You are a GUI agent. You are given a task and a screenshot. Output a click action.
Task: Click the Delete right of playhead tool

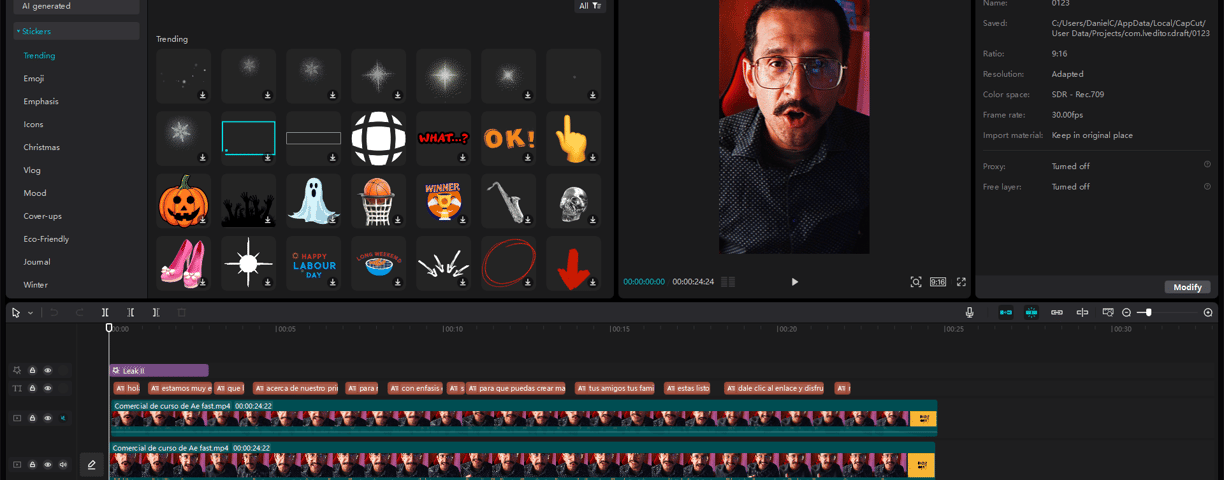156,313
